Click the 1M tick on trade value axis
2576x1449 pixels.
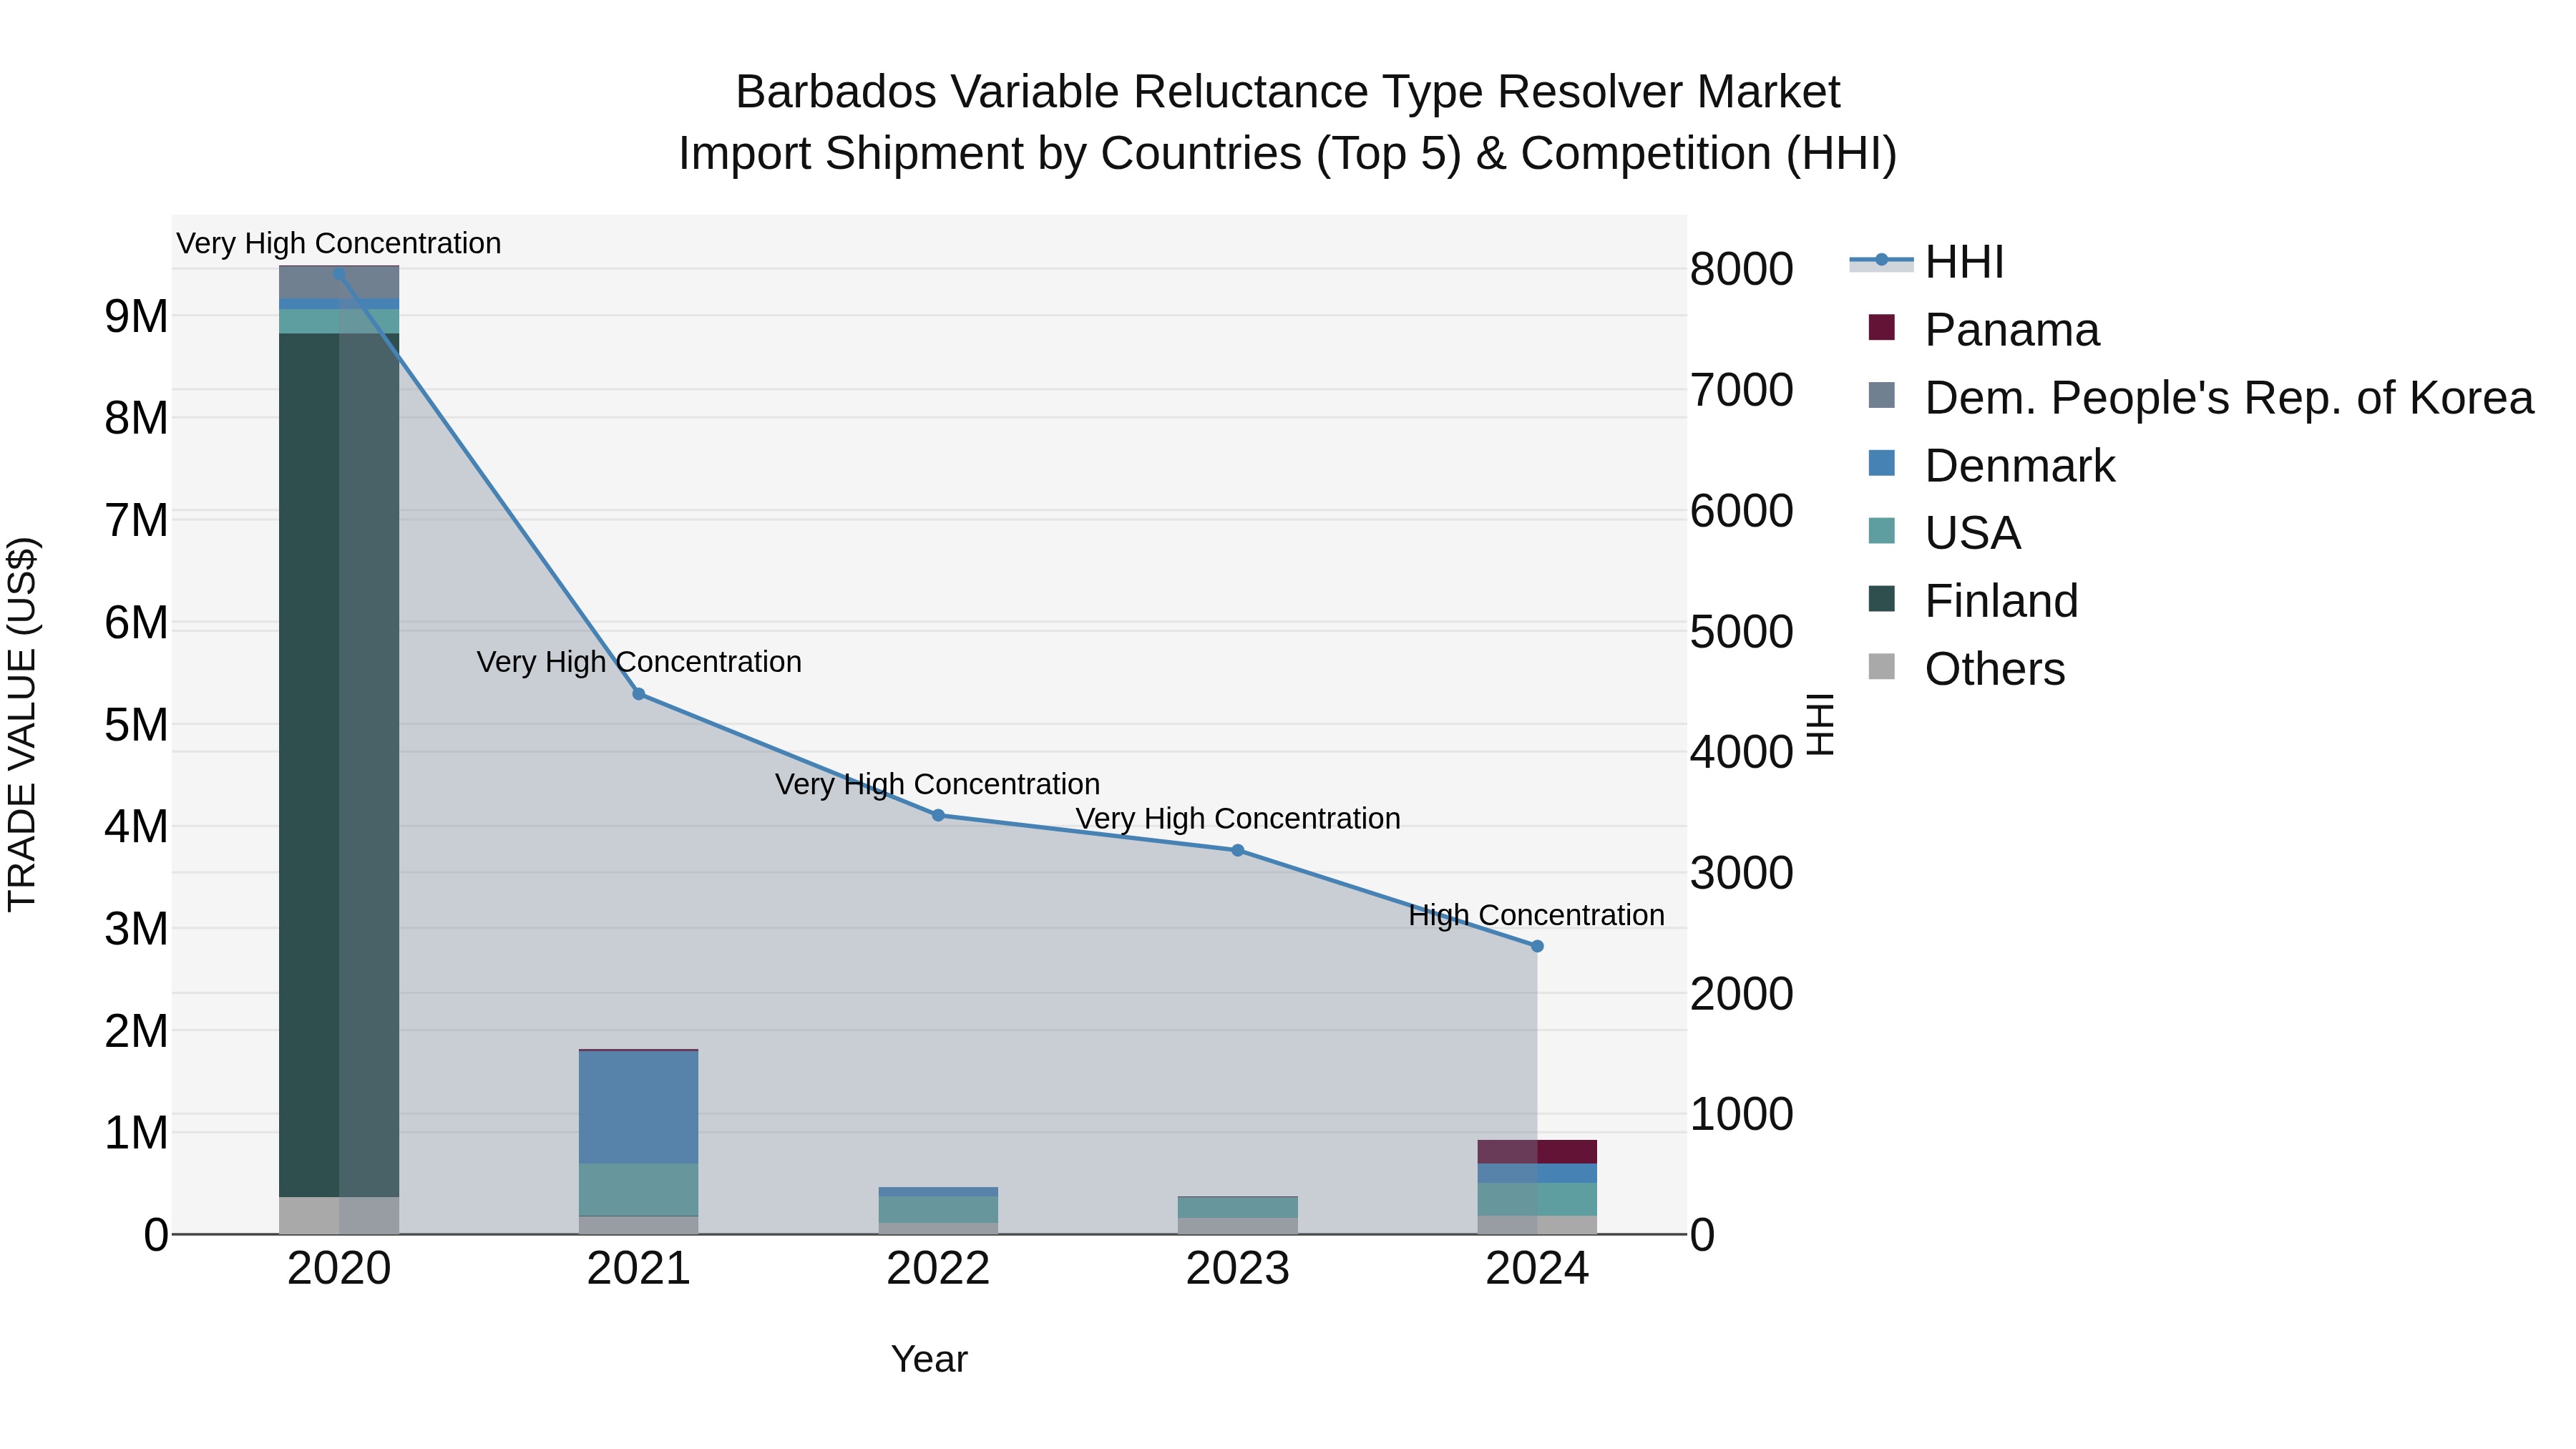coord(136,1133)
